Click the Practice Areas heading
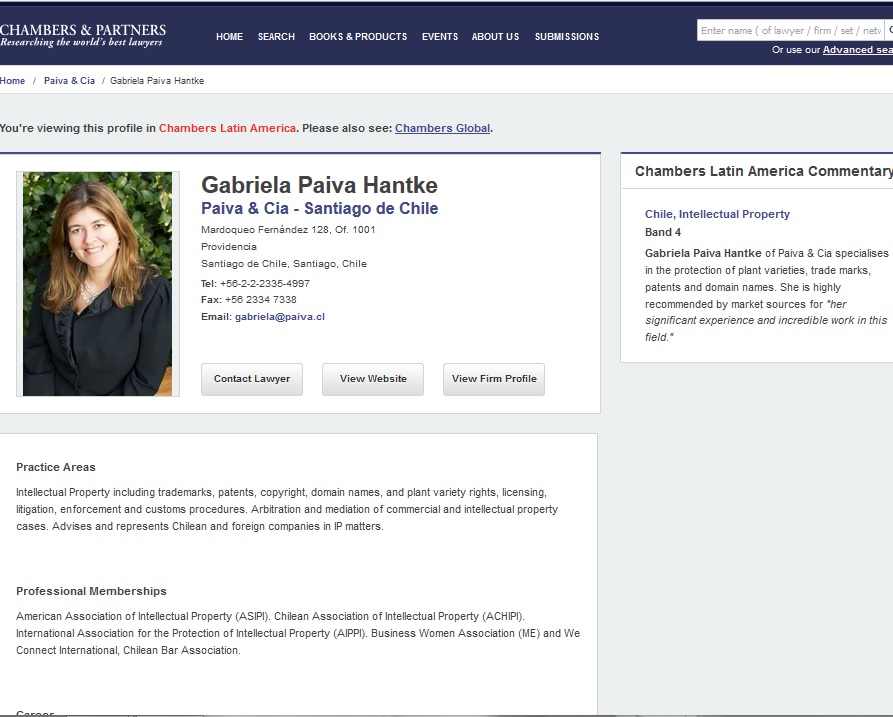The height and width of the screenshot is (717, 893). tap(56, 467)
